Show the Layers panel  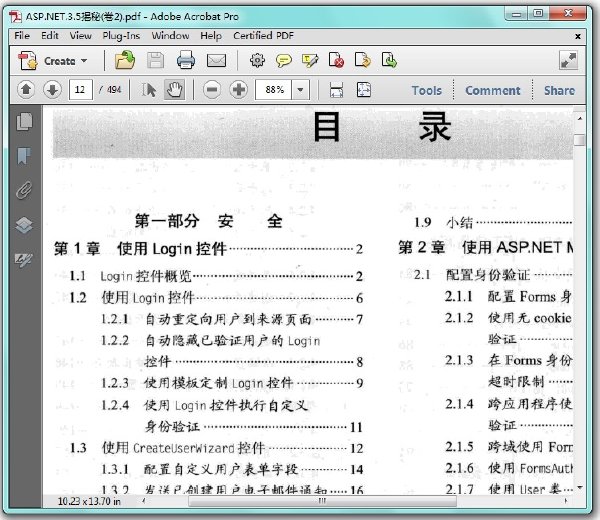(x=24, y=225)
